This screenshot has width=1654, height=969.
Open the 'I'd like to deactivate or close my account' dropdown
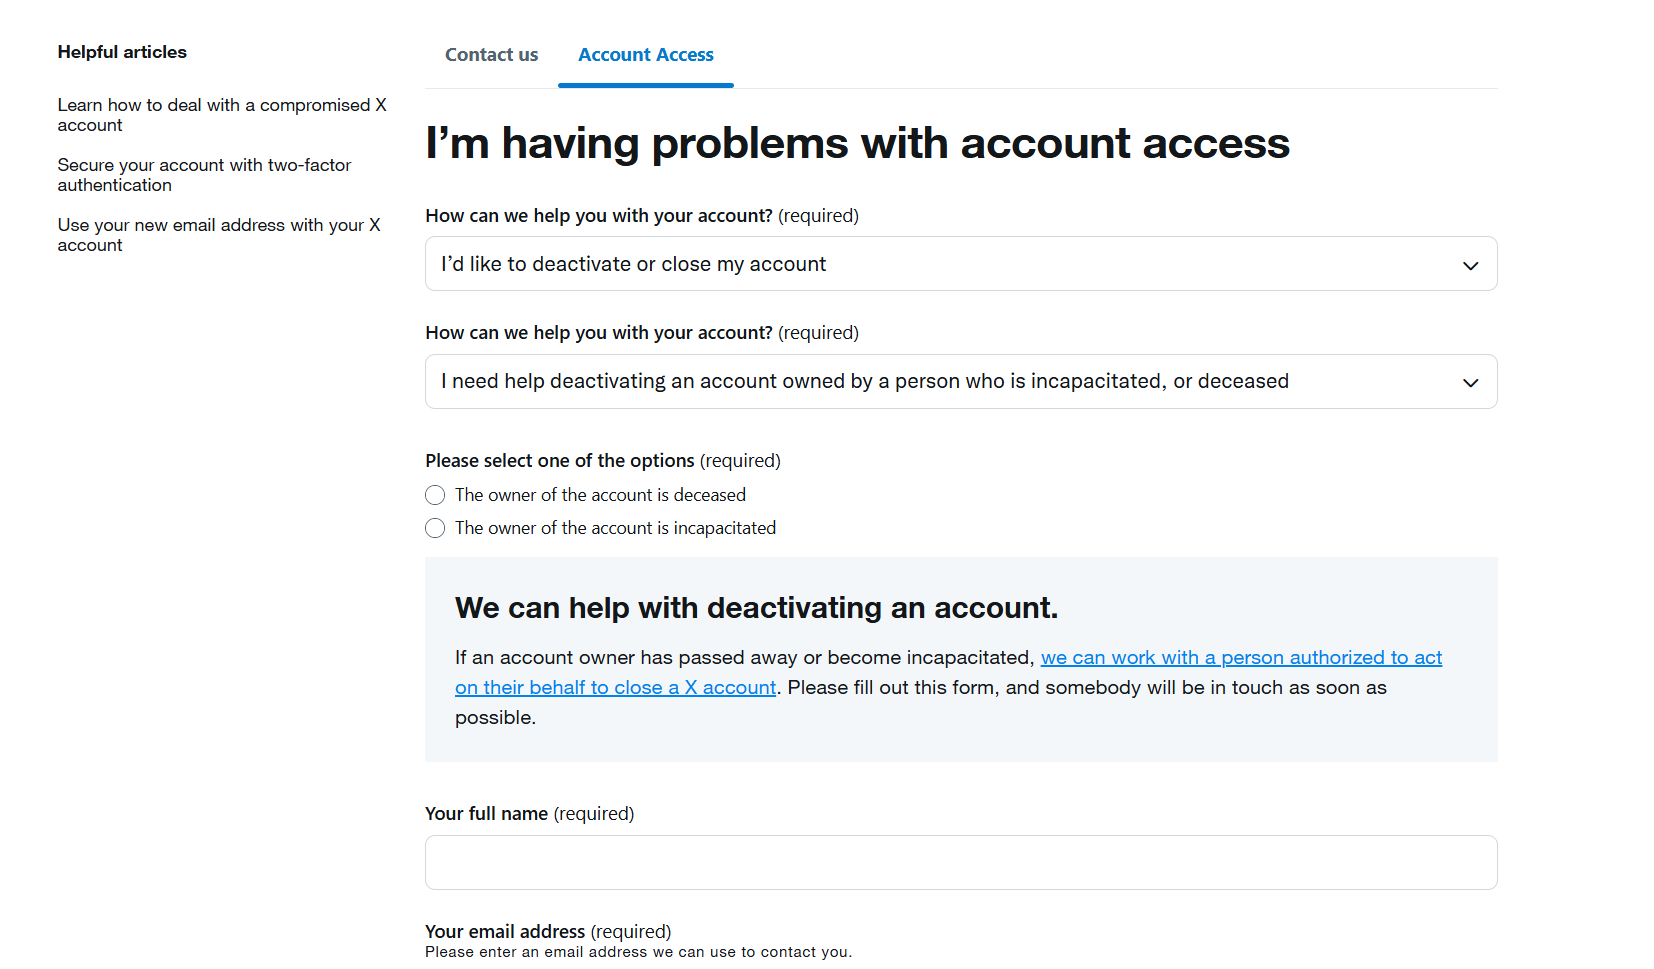961,264
